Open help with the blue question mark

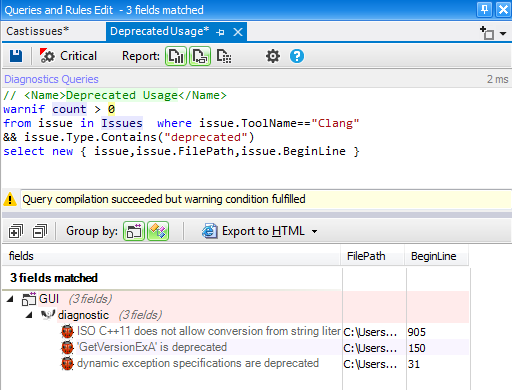pos(297,56)
